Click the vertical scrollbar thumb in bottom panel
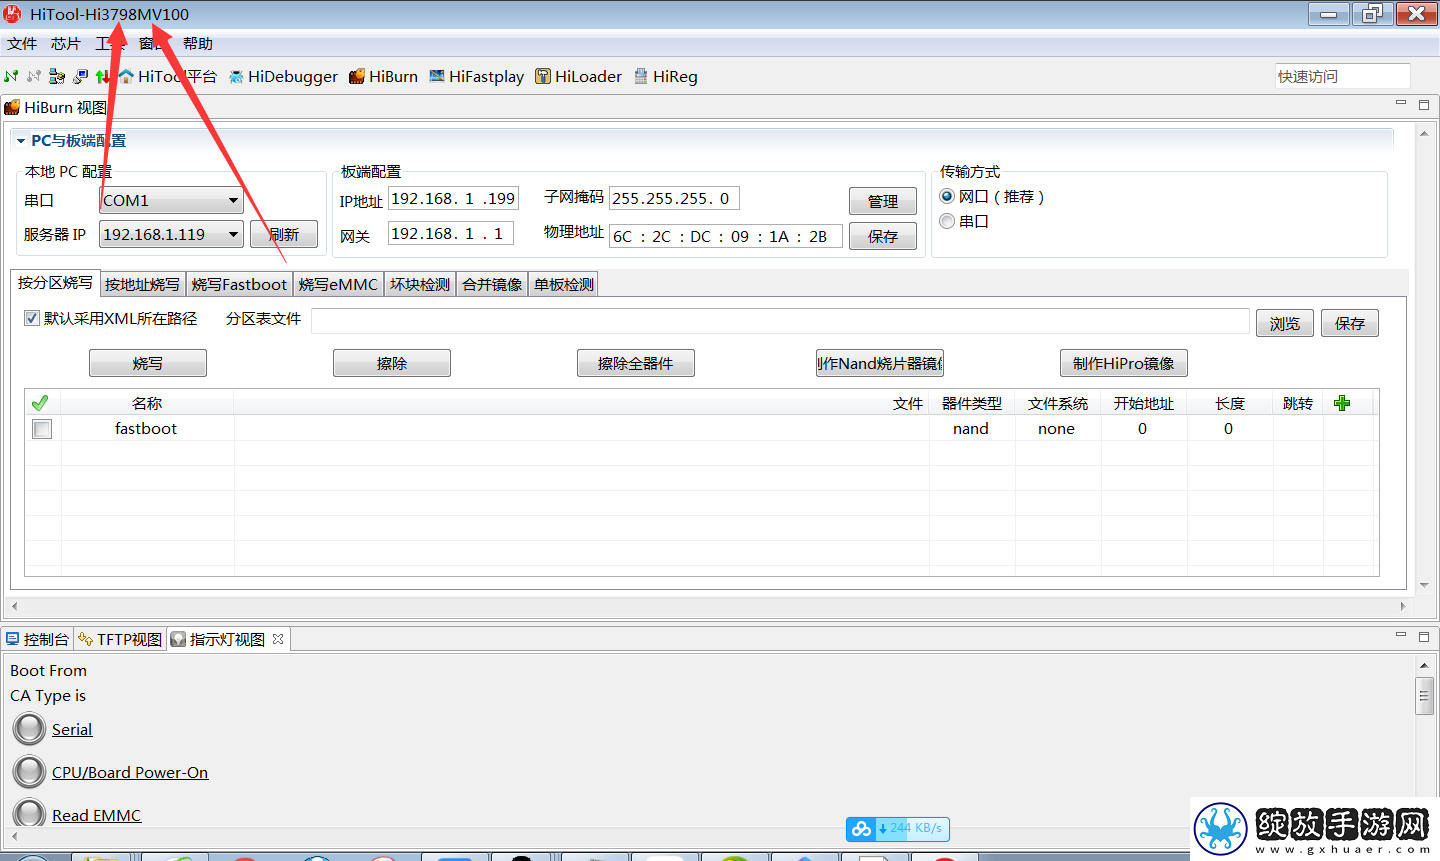Screen dimensions: 1440x861 (x=1424, y=696)
